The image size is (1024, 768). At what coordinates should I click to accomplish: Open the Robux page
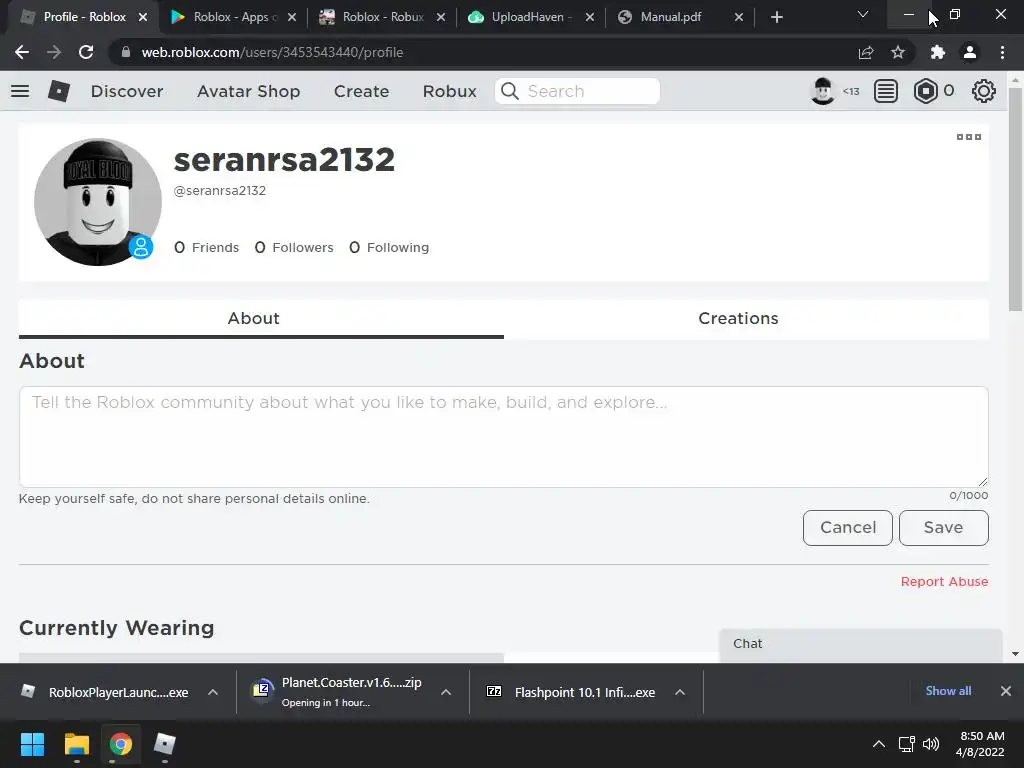449,91
